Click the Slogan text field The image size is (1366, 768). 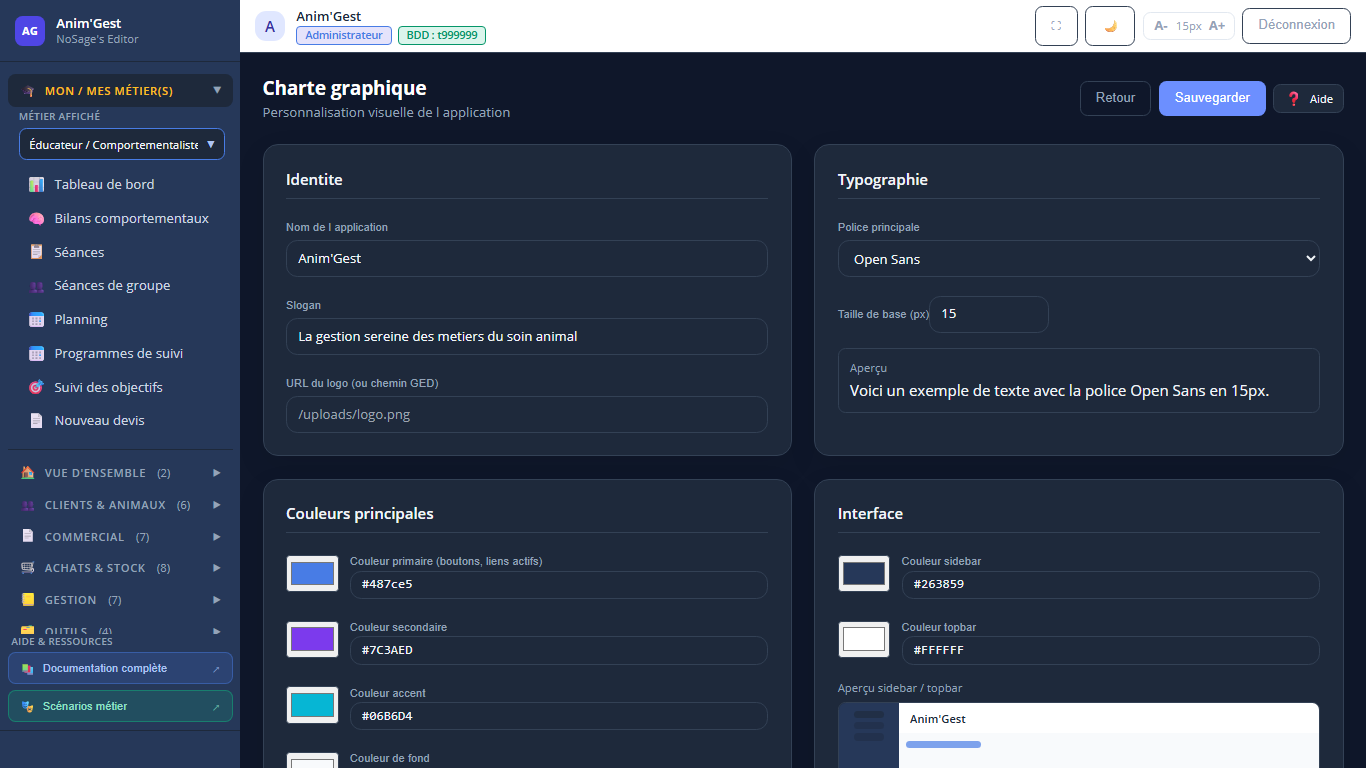point(527,336)
